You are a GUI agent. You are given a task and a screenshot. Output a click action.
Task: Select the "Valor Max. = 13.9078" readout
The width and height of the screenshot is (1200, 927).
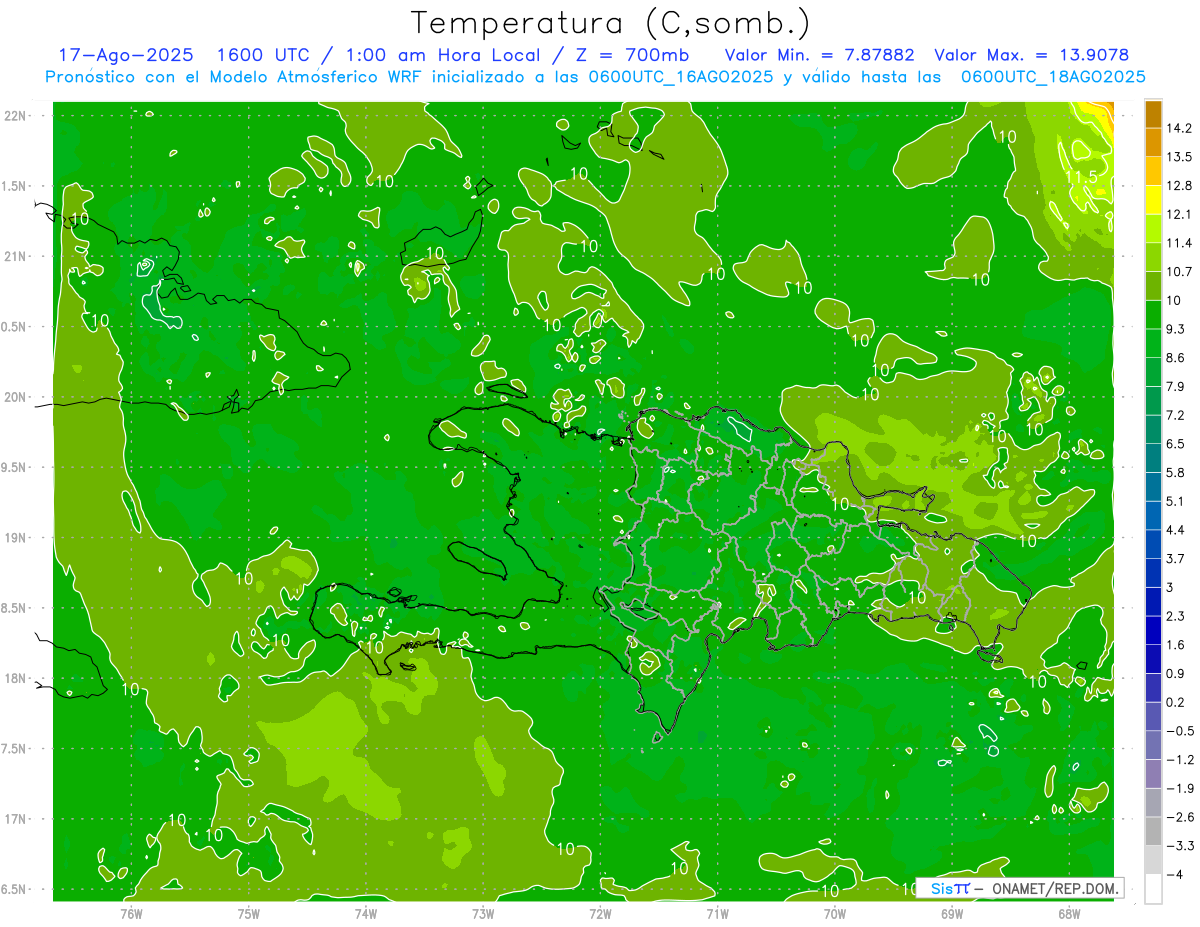click(1031, 55)
